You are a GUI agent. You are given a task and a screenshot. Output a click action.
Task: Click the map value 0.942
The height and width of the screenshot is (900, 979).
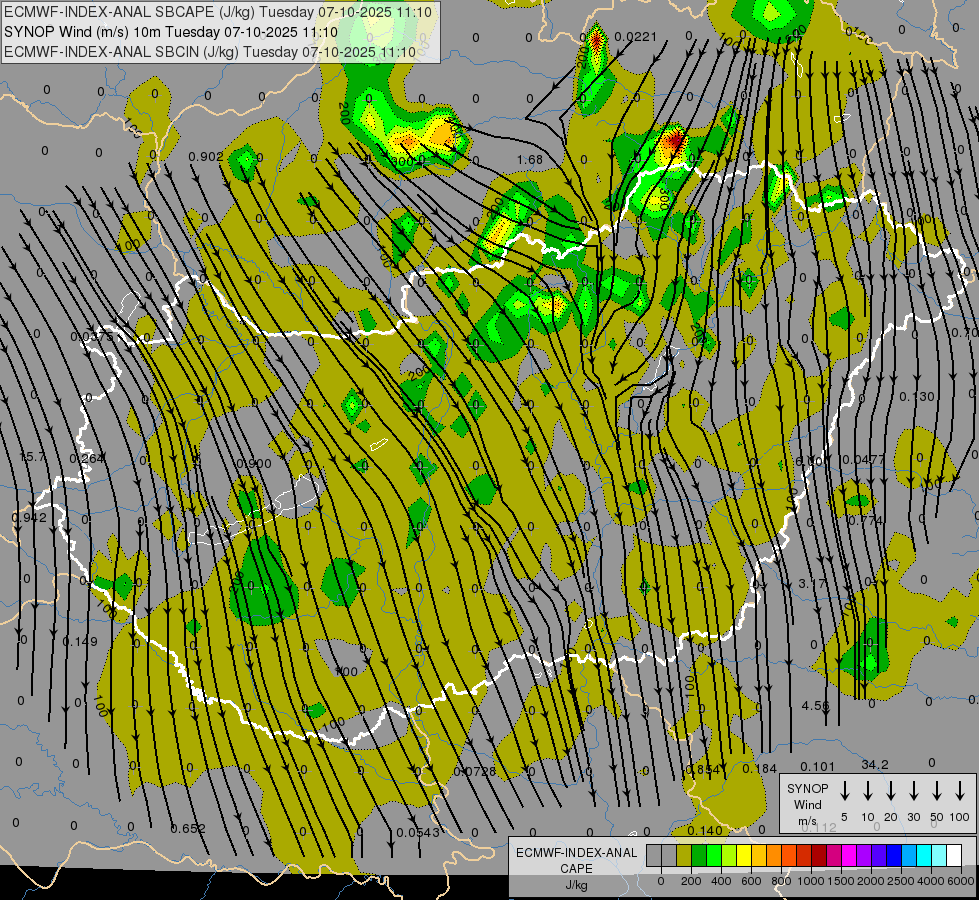[29, 518]
